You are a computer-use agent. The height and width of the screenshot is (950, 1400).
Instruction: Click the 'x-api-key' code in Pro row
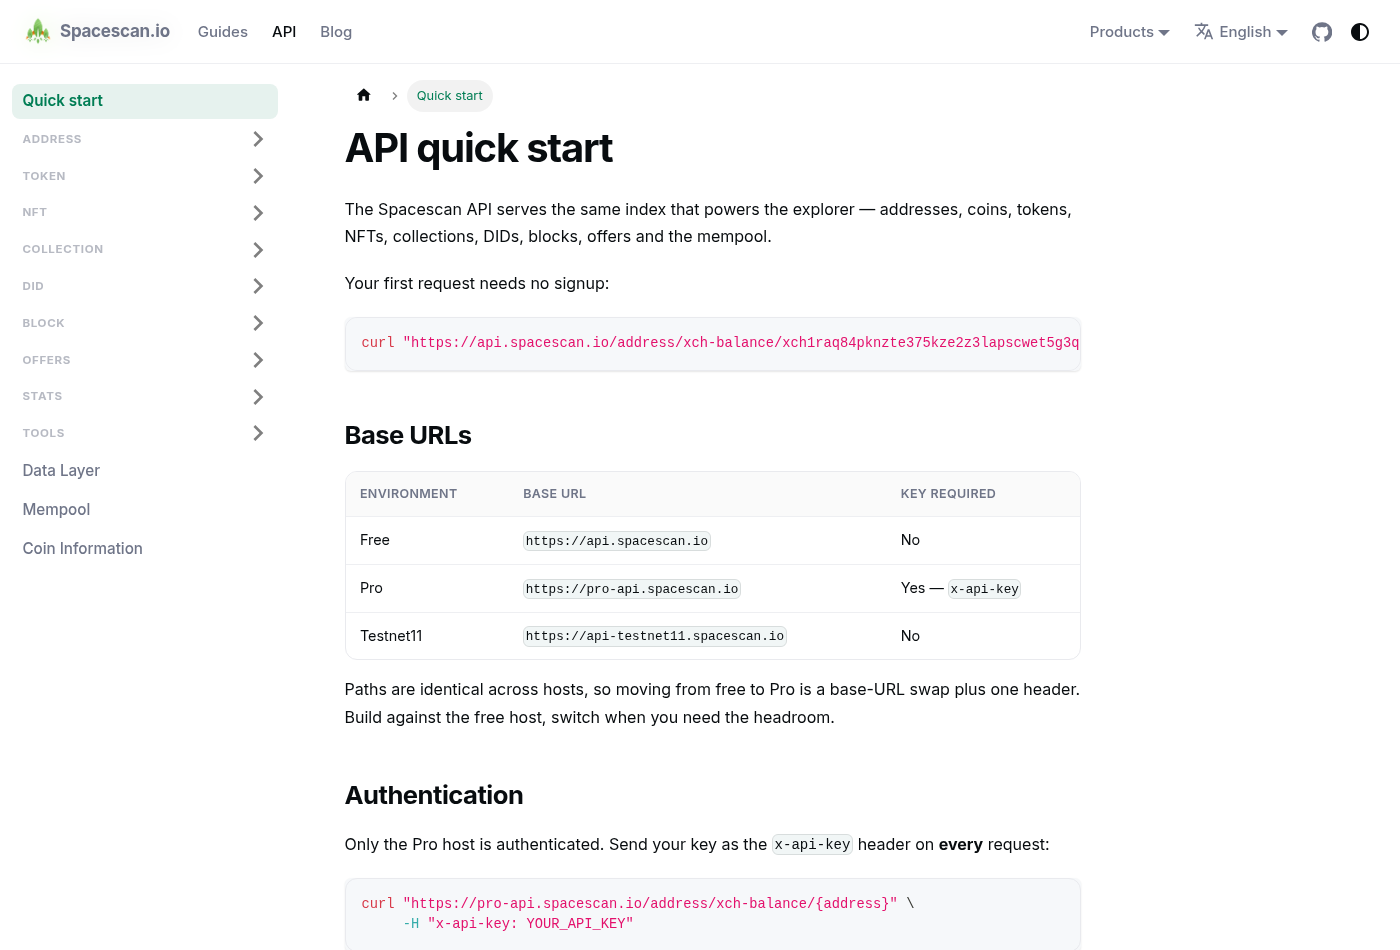pos(985,589)
